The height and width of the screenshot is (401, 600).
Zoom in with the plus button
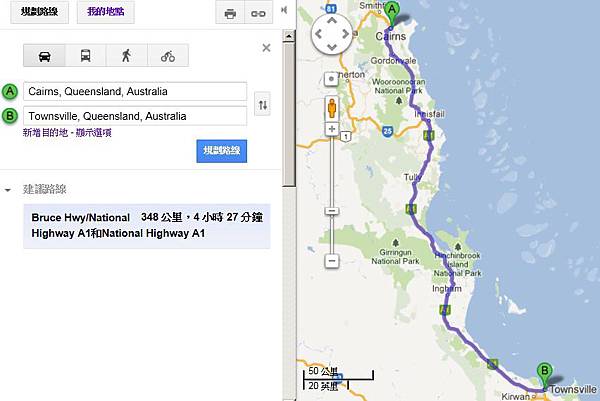click(x=332, y=129)
